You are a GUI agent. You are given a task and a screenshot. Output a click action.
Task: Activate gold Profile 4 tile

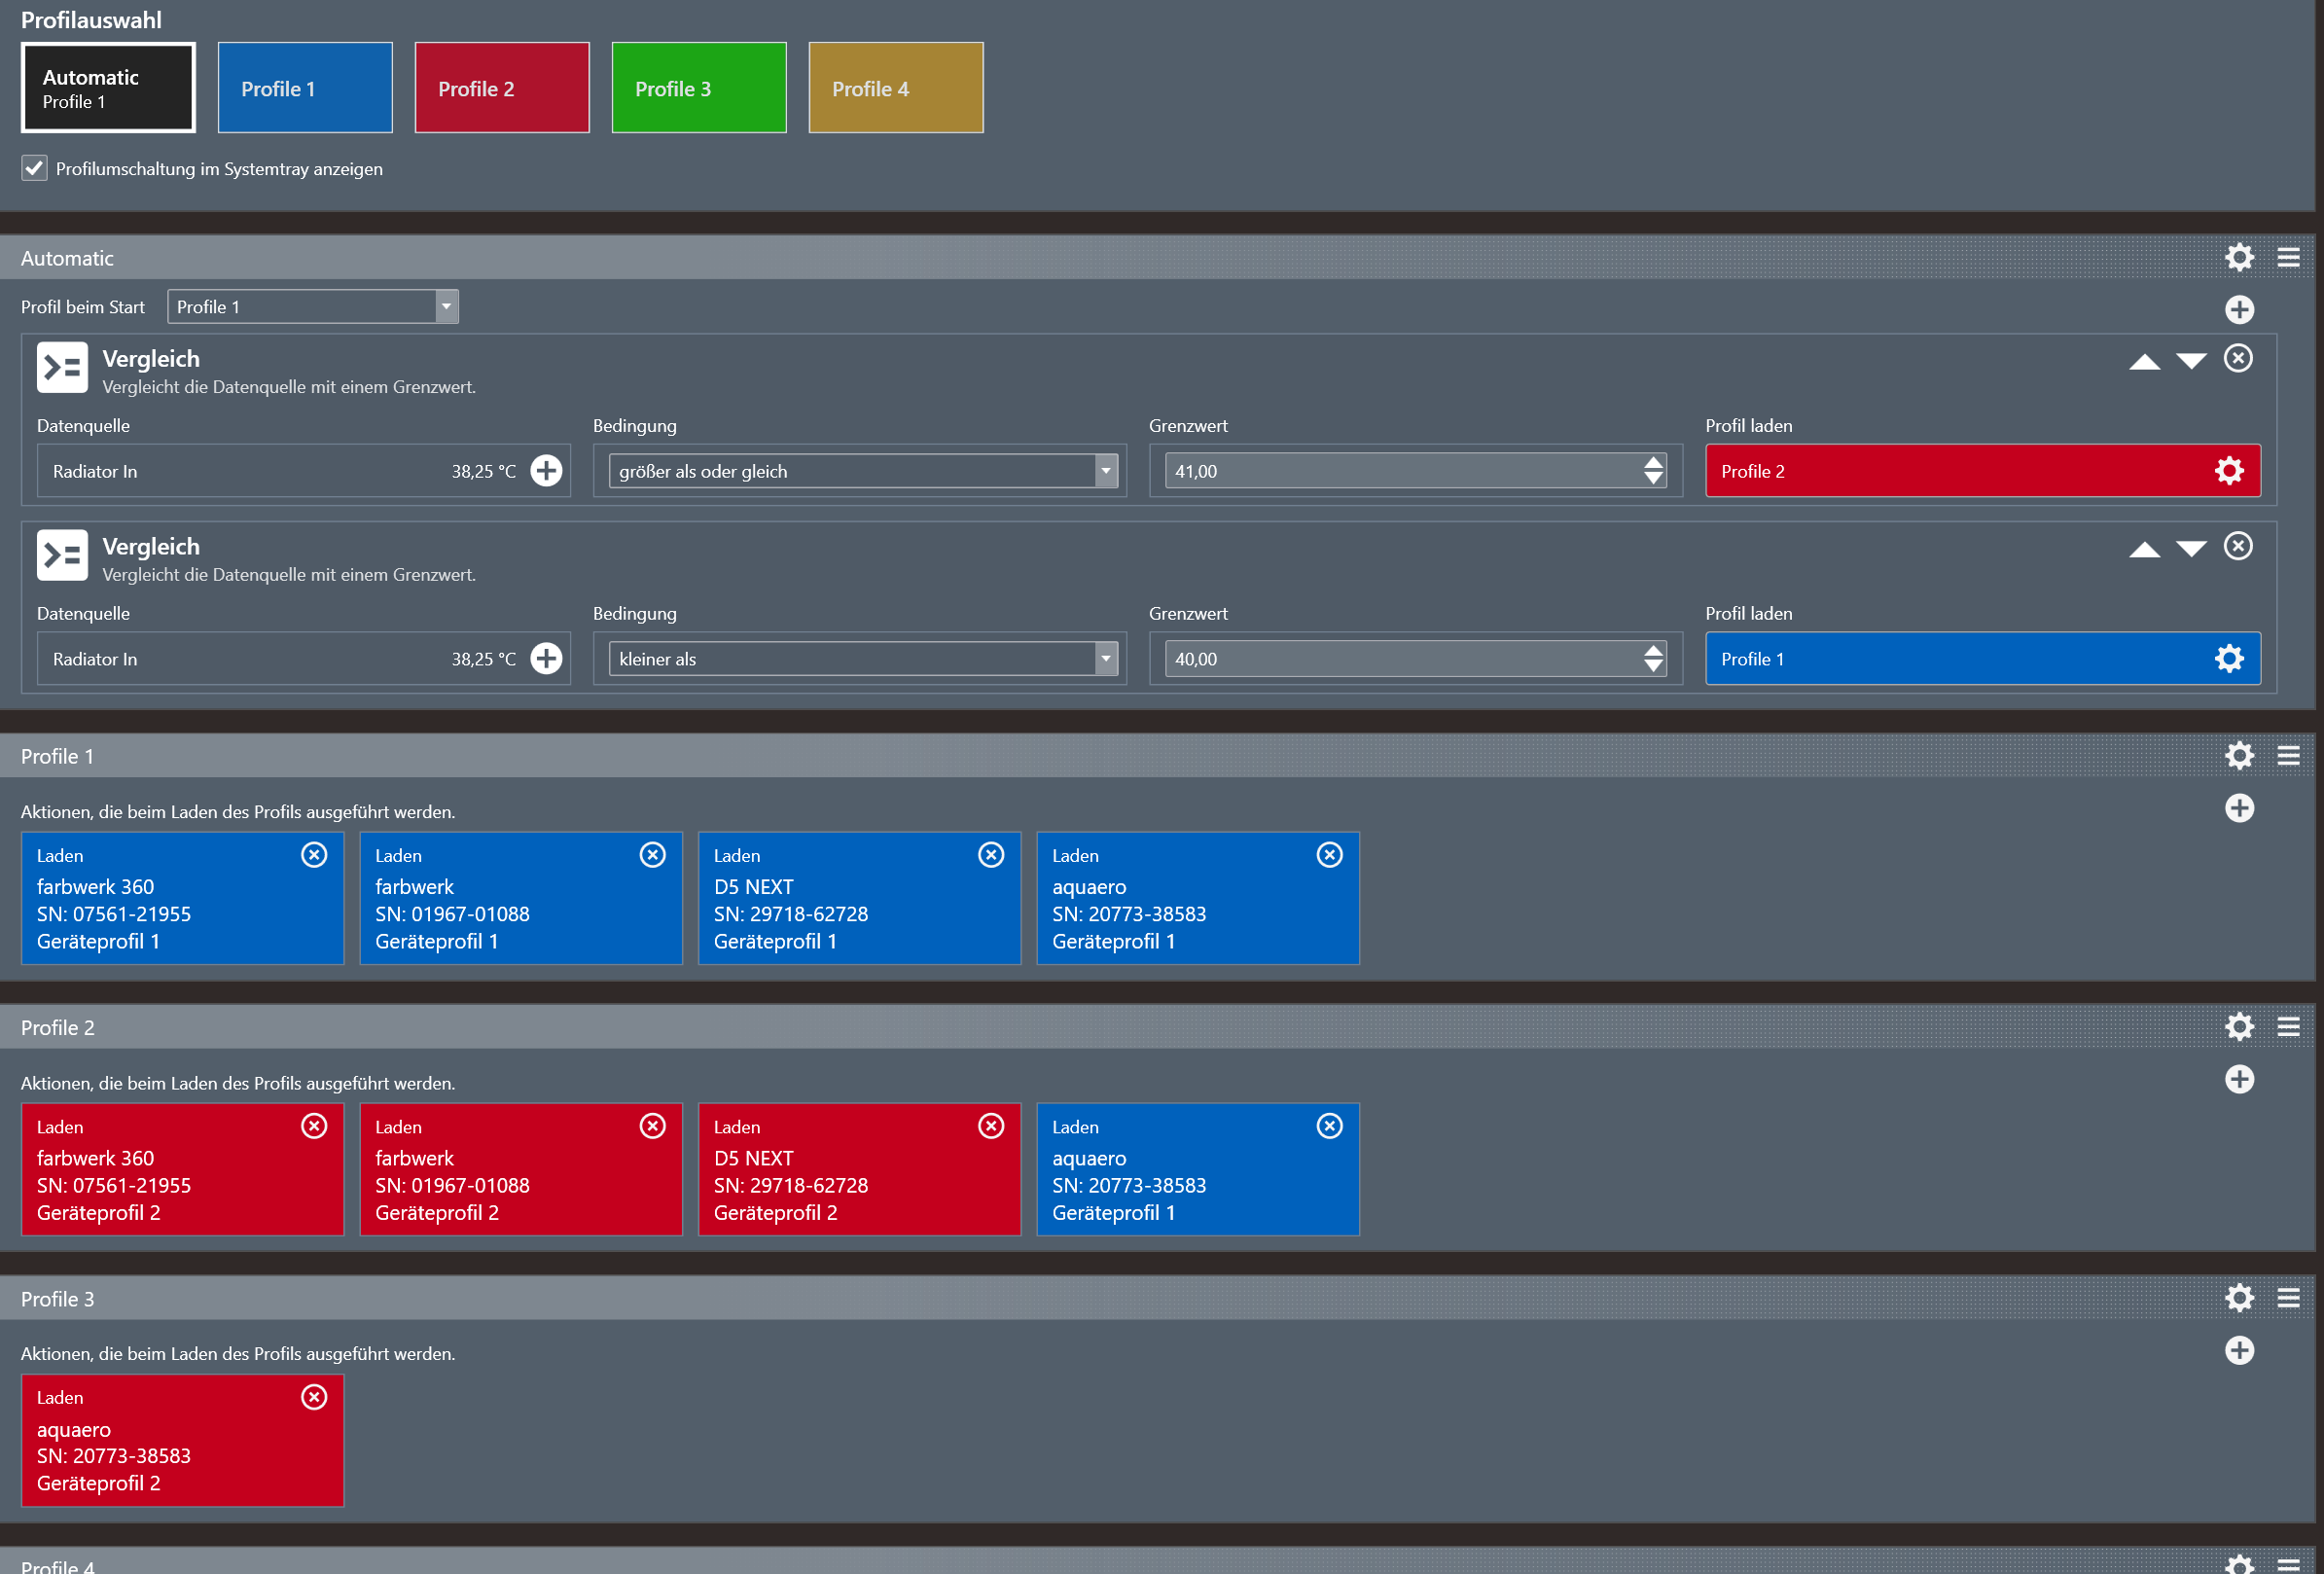click(895, 88)
